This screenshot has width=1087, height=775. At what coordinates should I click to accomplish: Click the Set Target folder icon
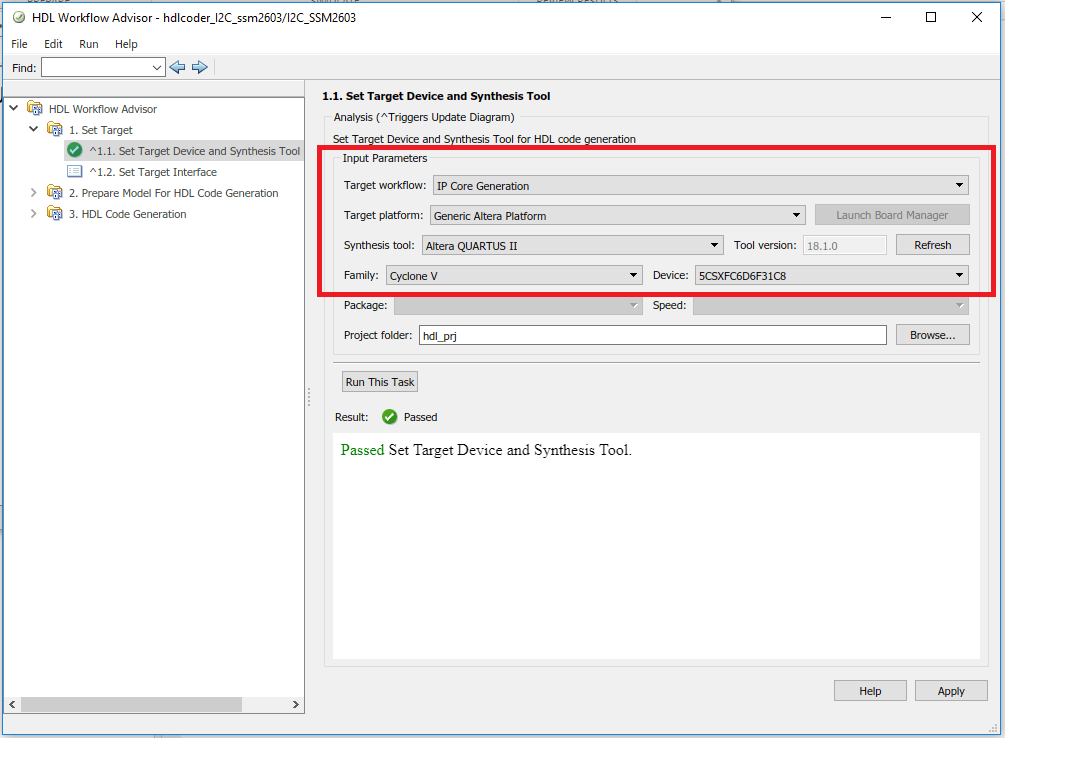(55, 129)
